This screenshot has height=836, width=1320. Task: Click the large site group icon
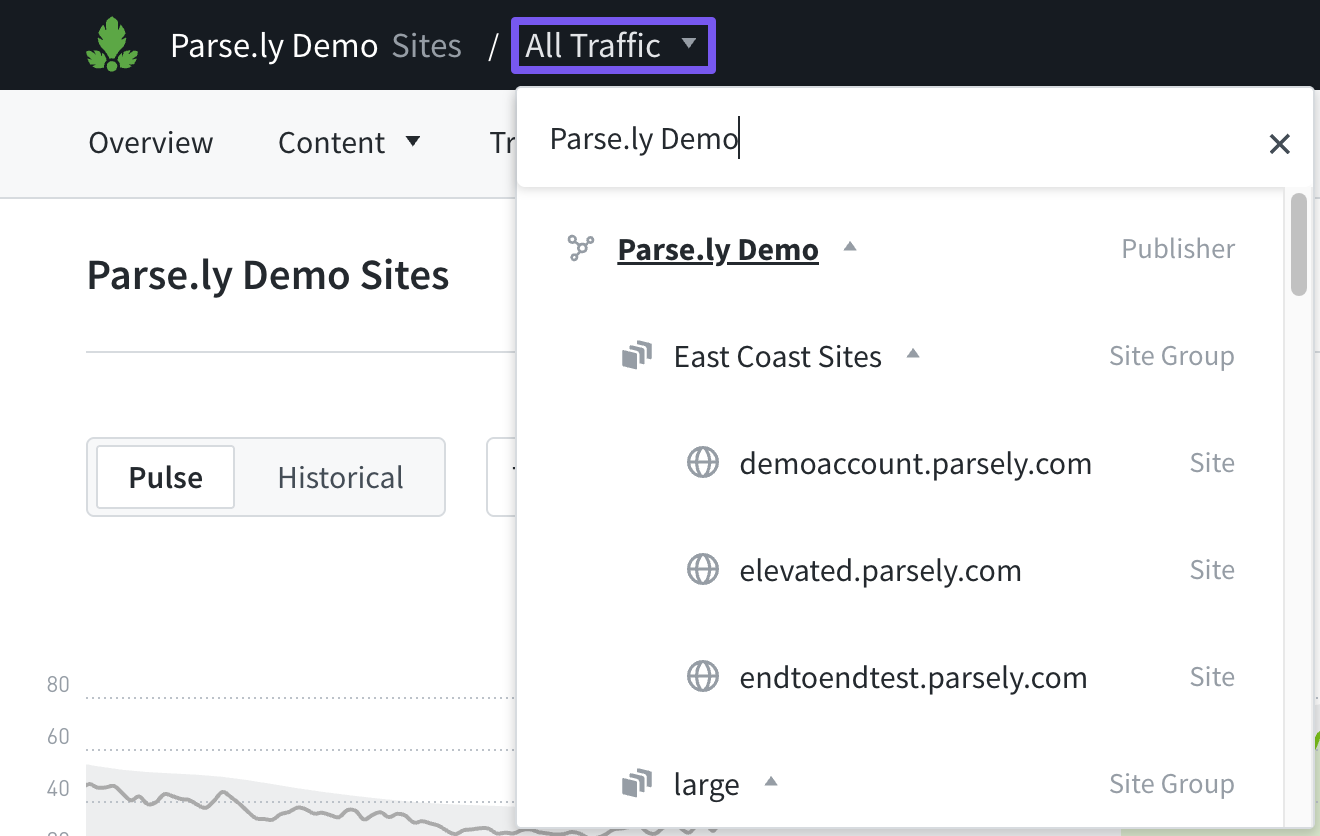(x=636, y=784)
